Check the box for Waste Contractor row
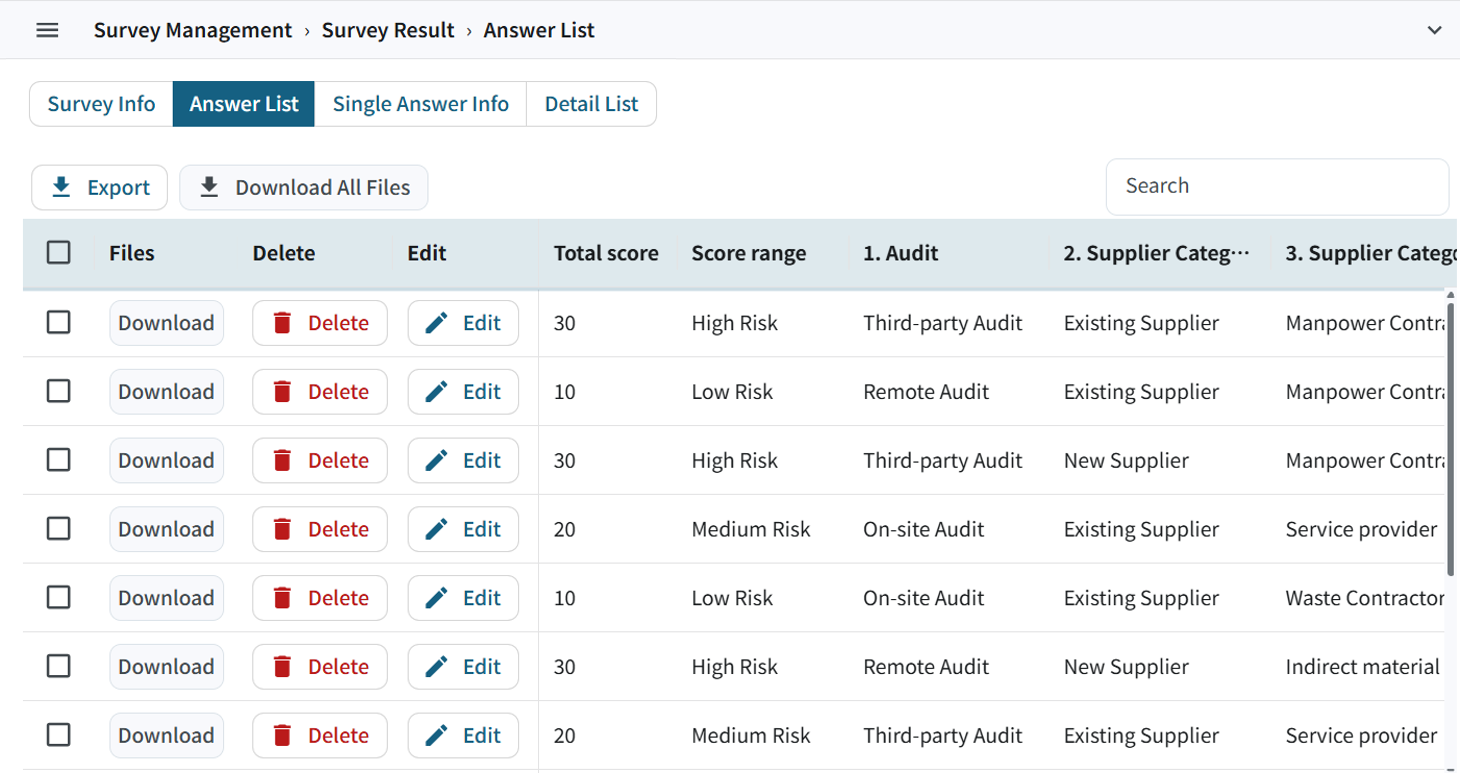Screen dimensions: 1460x773 pos(59,597)
